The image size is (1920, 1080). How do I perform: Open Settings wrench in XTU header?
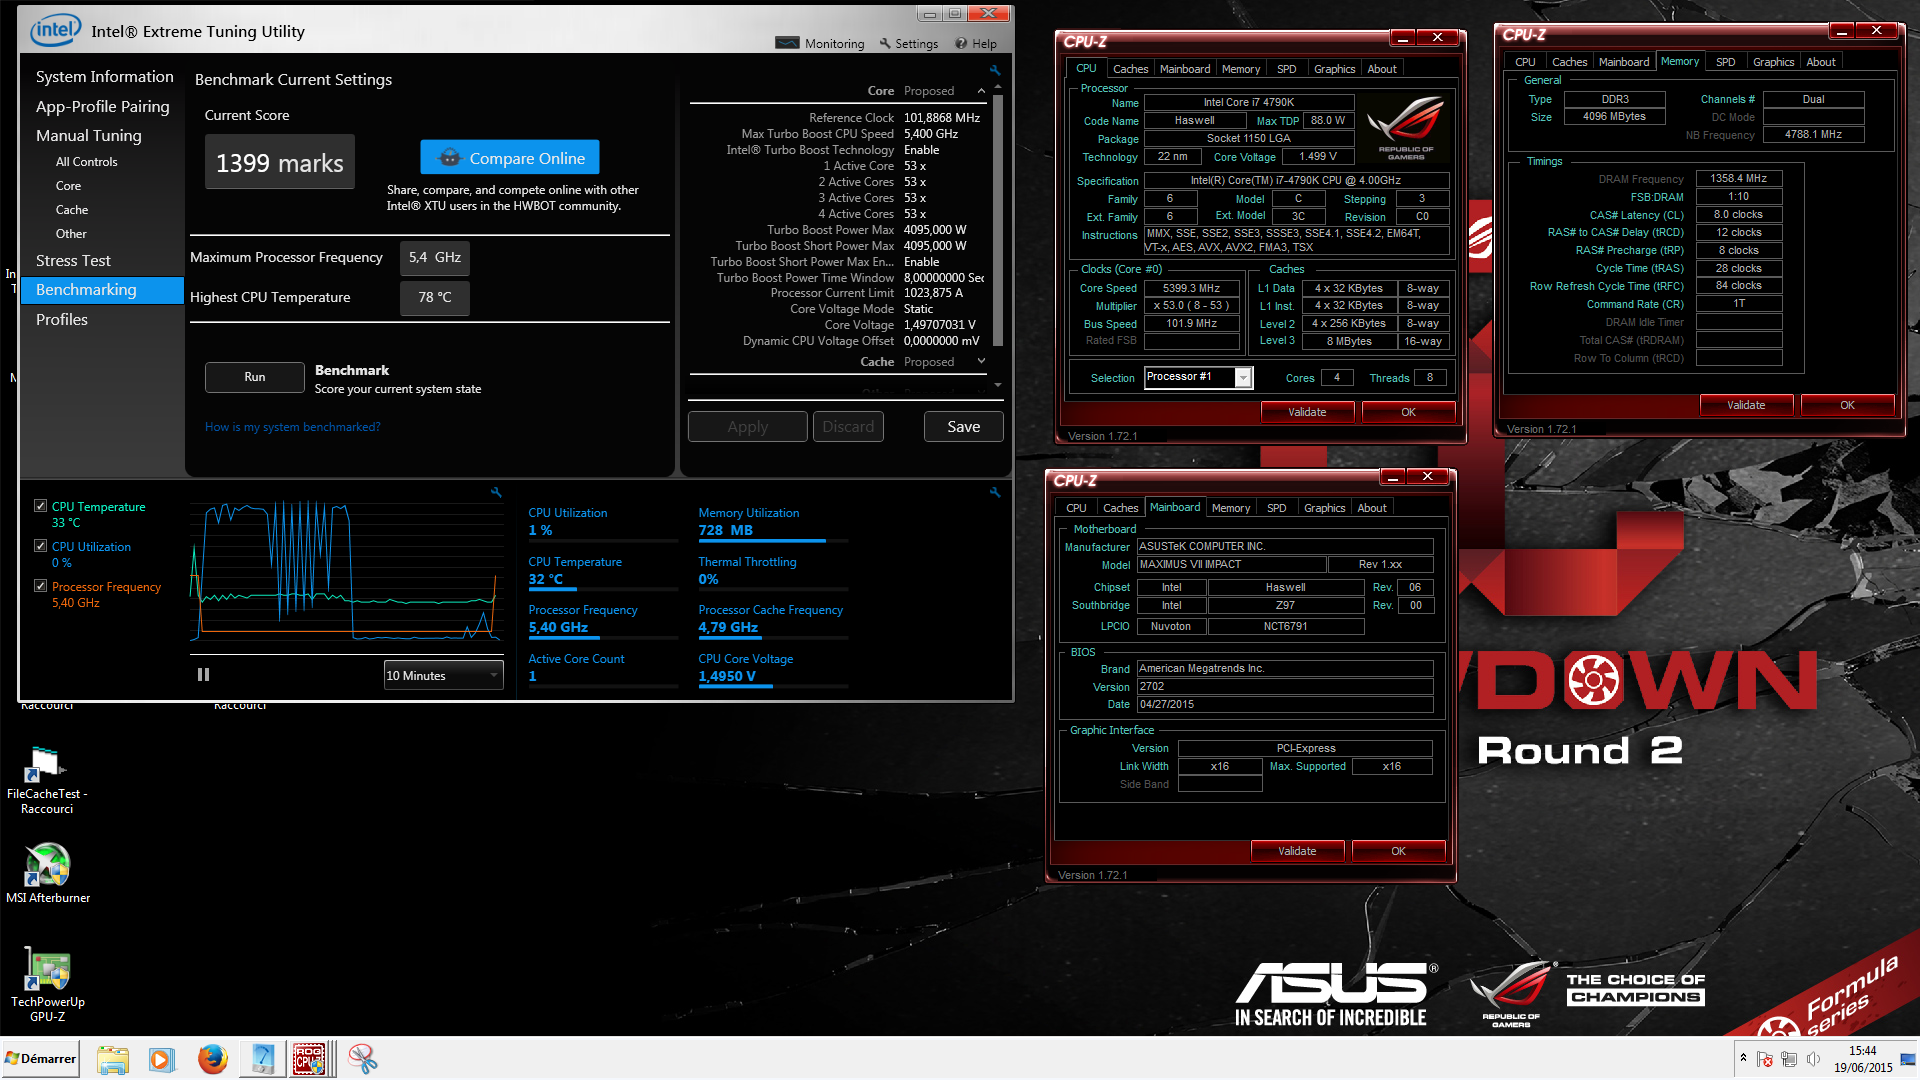[885, 43]
